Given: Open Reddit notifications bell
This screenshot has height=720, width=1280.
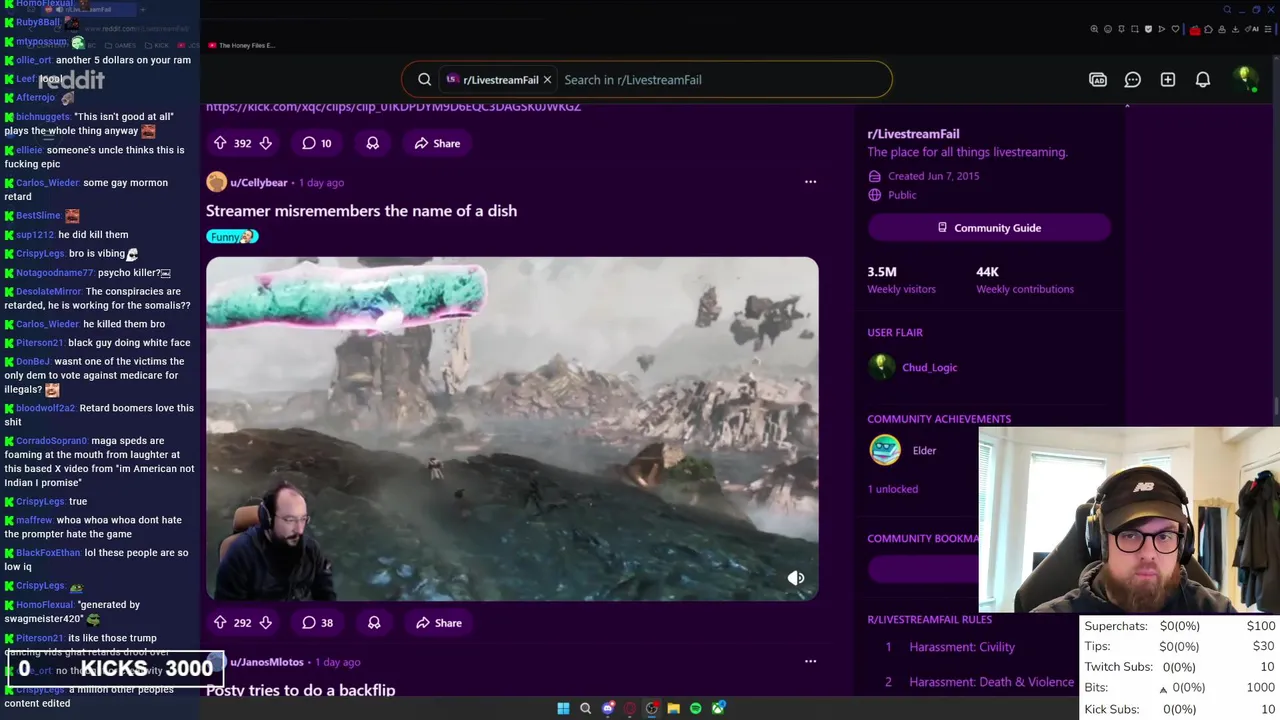Looking at the screenshot, I should [1203, 80].
